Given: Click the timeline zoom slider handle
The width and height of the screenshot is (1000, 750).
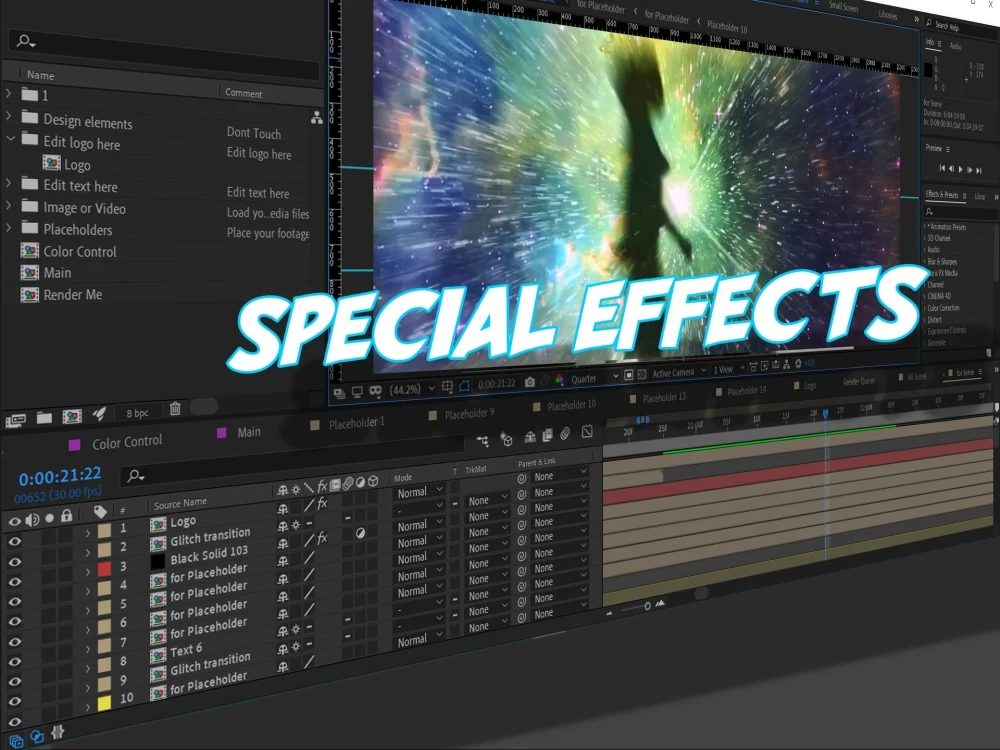Looking at the screenshot, I should pyautogui.click(x=647, y=606).
